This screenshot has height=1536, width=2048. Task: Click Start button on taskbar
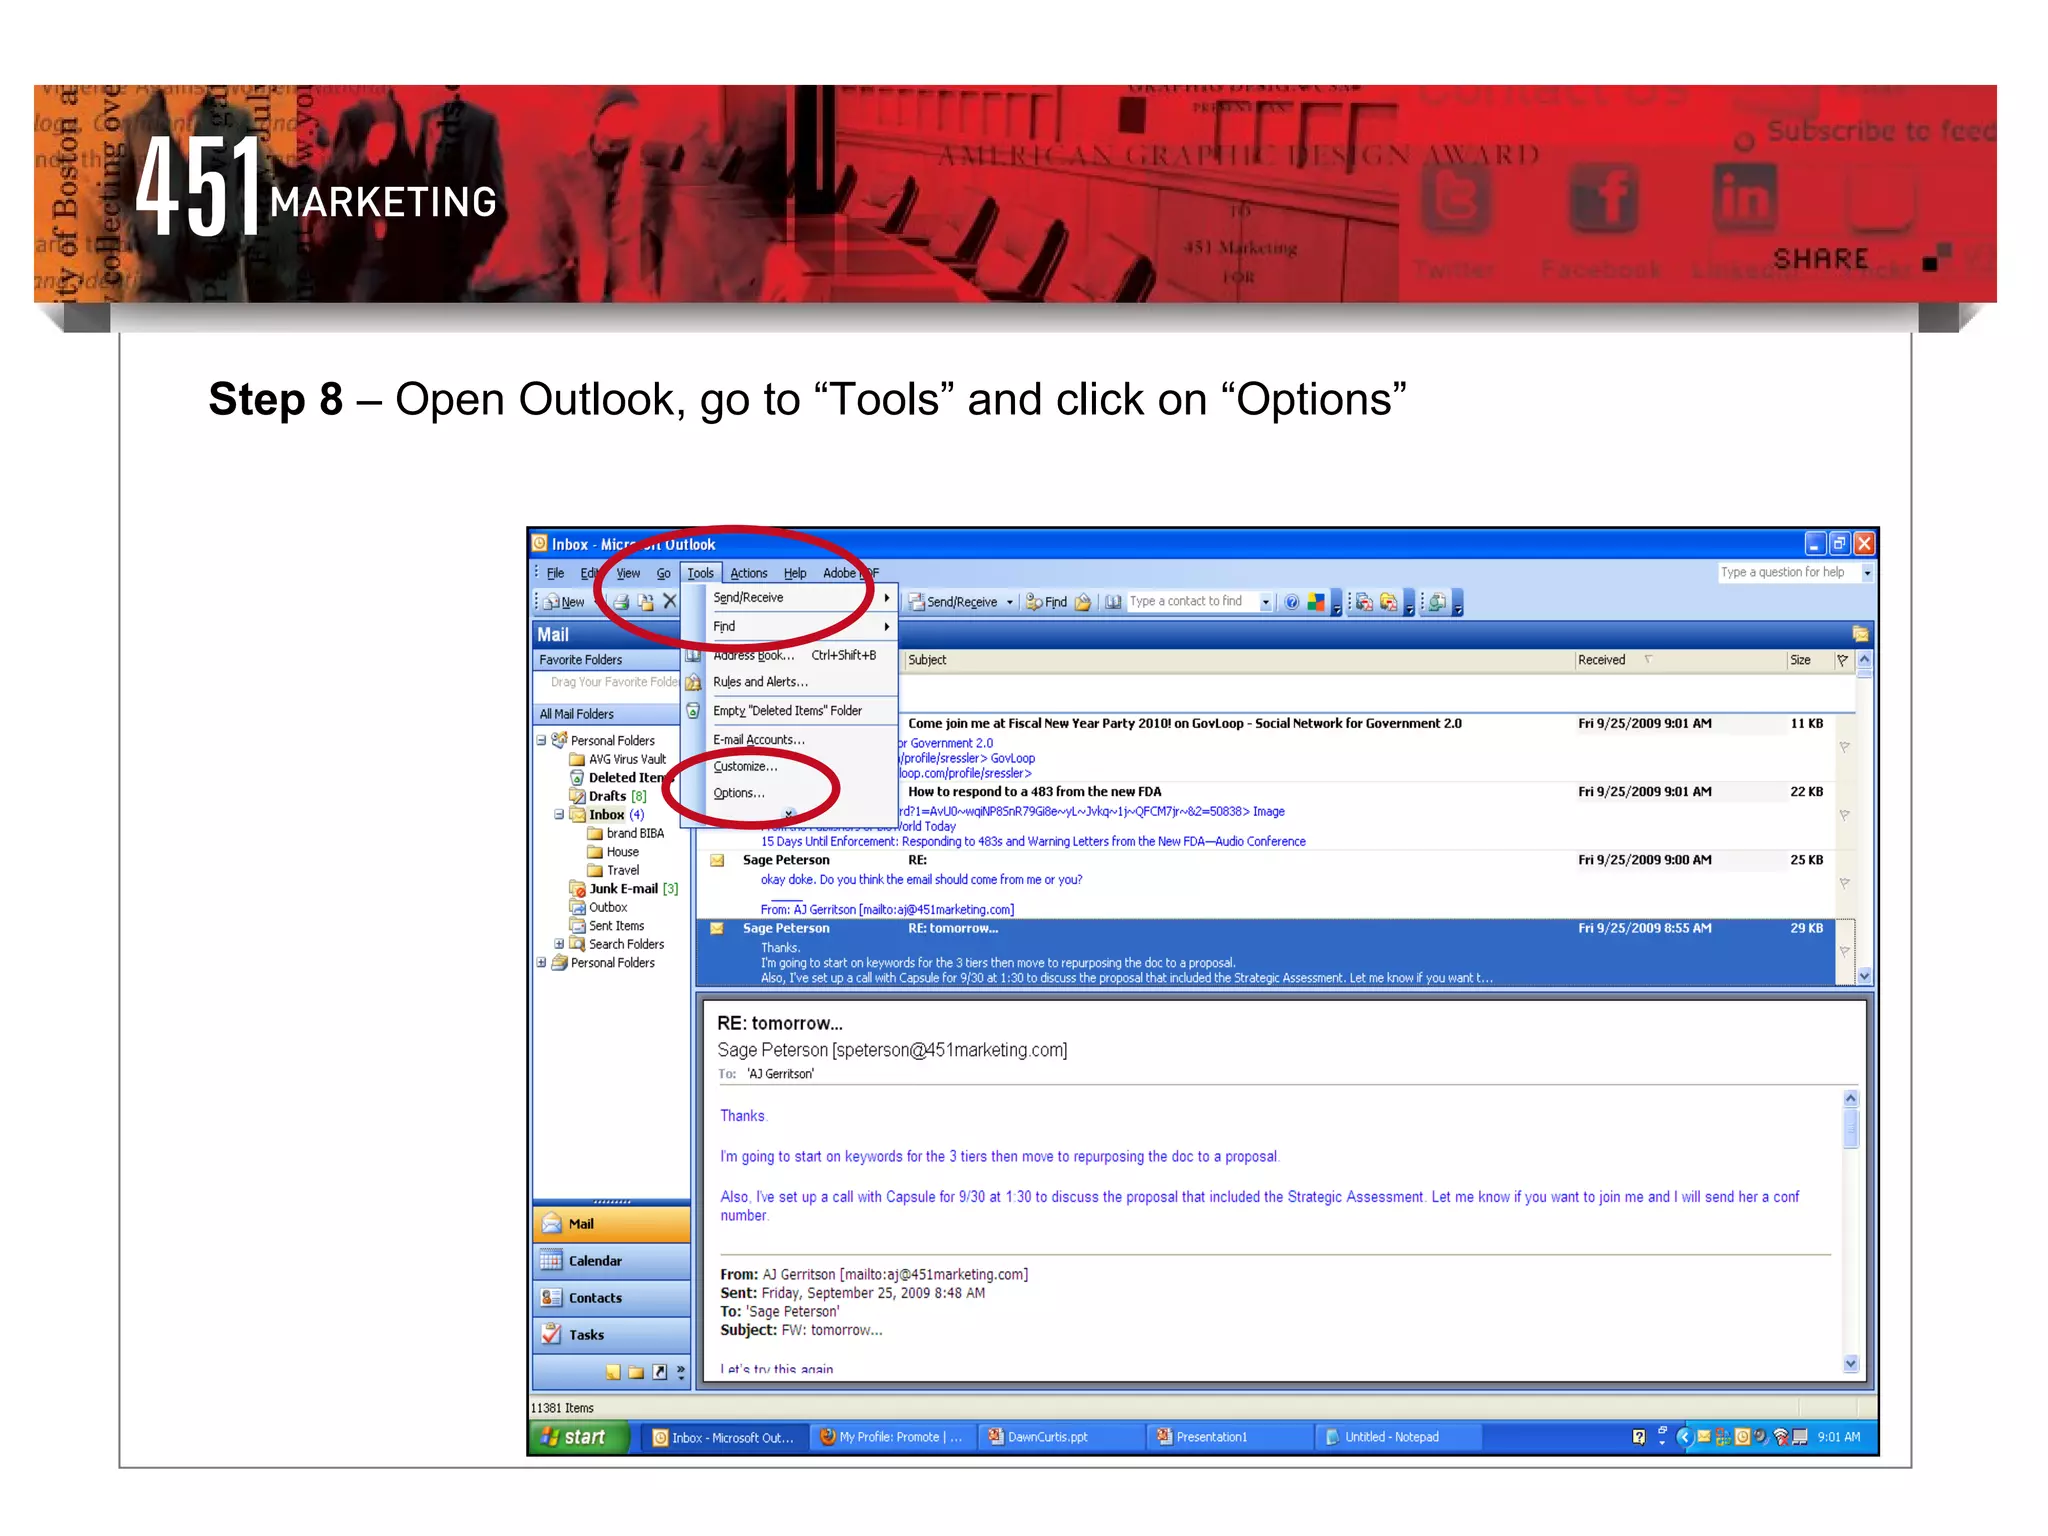[579, 1437]
